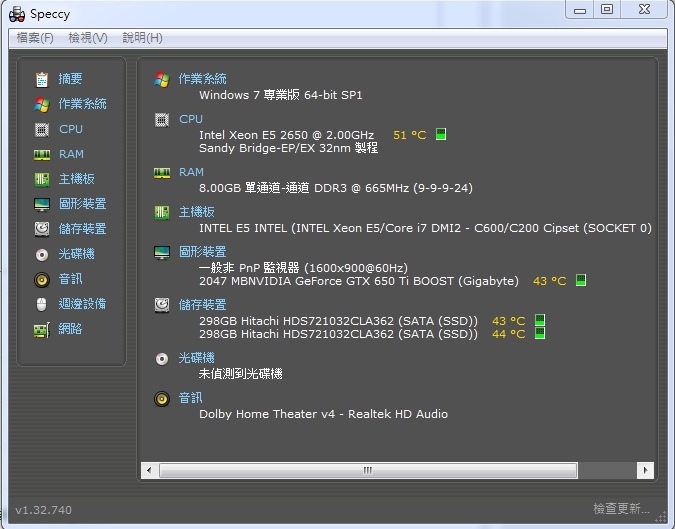Open the 作業系統 heading link in summary
Image resolution: width=675 pixels, height=529 pixels.
pyautogui.click(x=202, y=79)
